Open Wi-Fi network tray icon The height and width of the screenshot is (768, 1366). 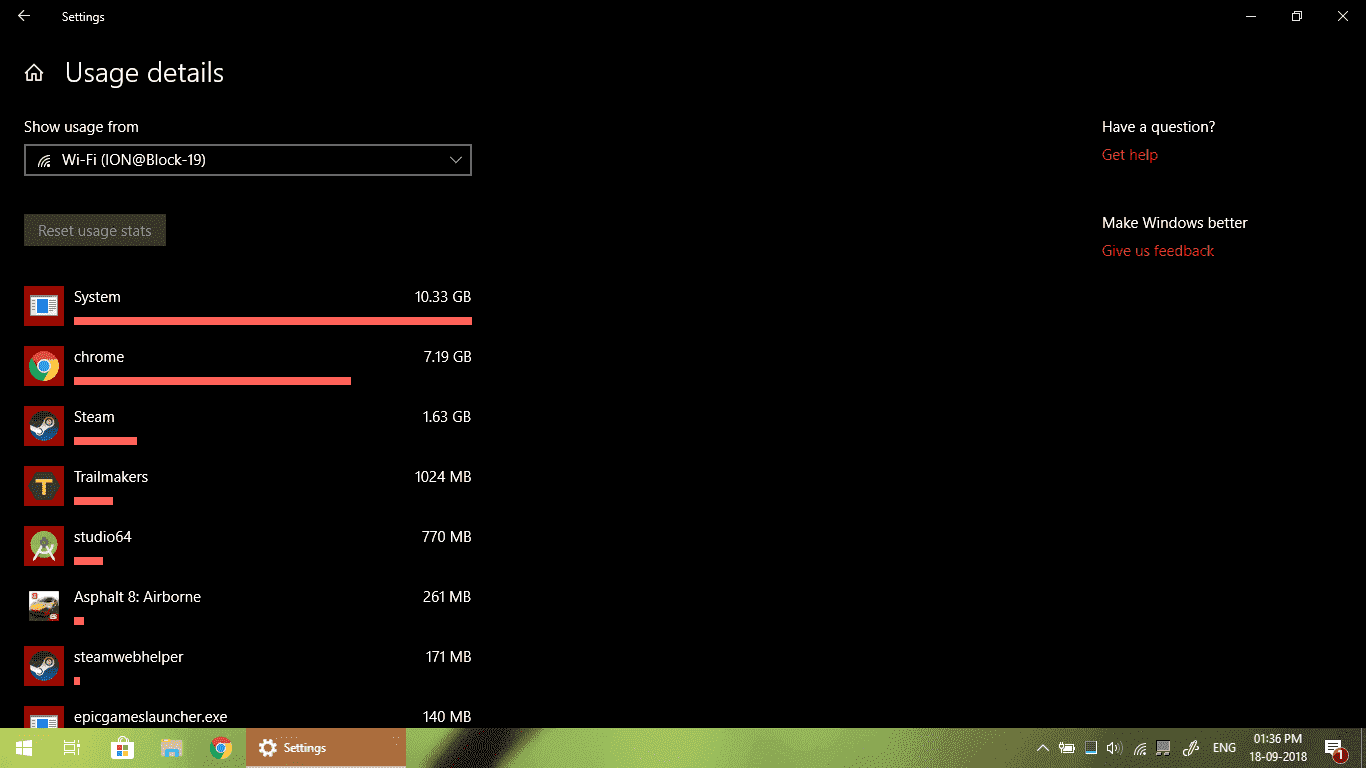(x=1140, y=748)
